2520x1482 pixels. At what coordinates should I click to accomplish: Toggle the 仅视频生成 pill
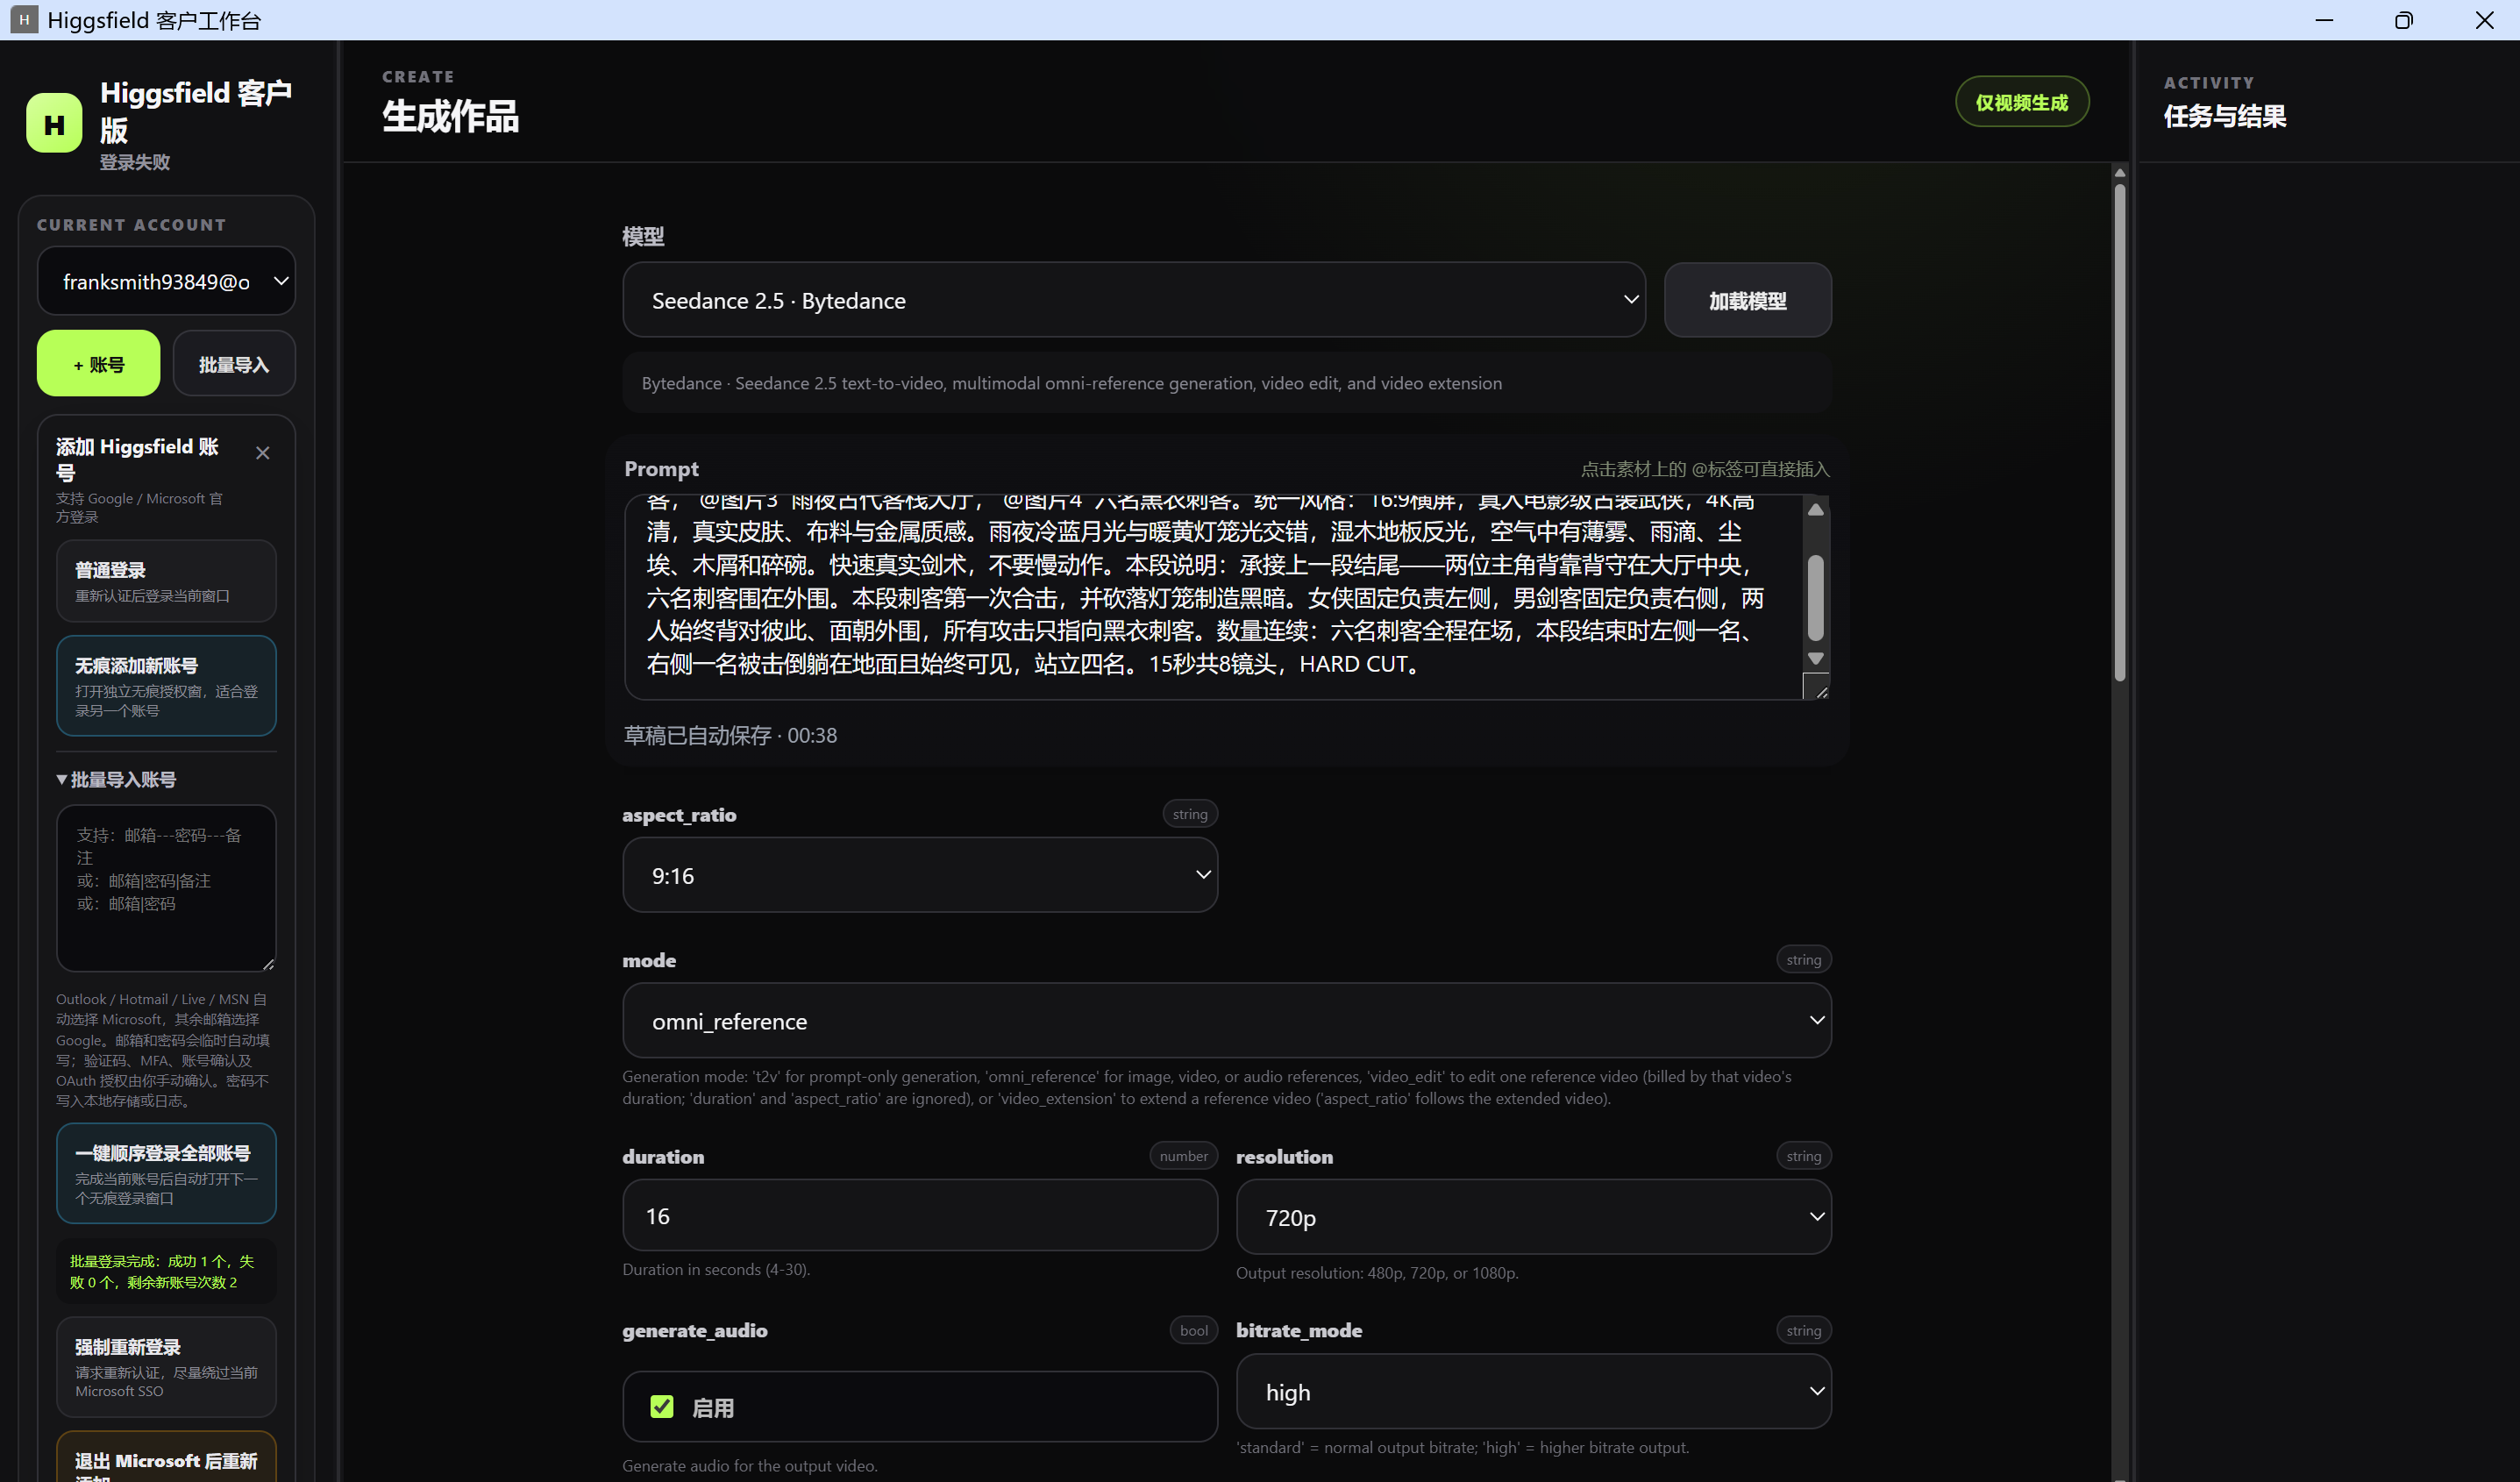[x=2022, y=102]
